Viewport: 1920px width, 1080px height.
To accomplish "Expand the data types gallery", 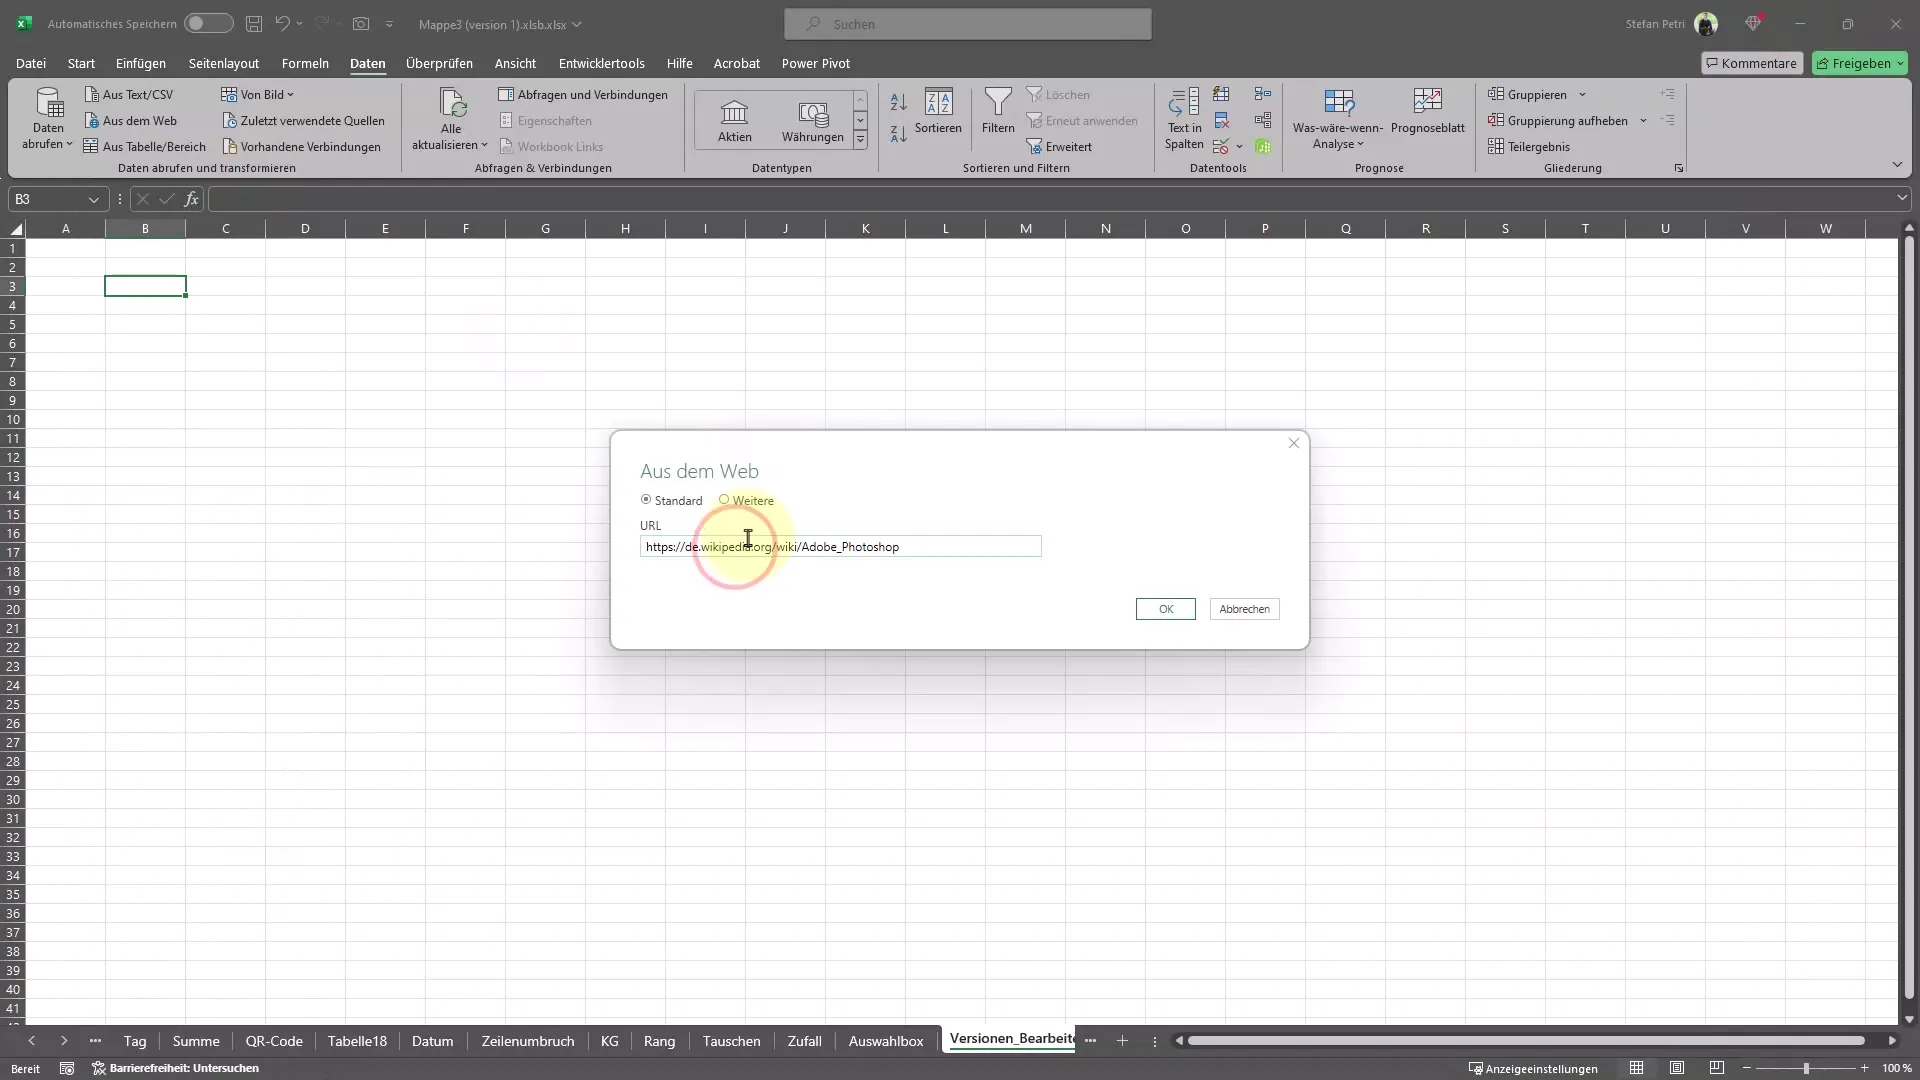I will (860, 141).
